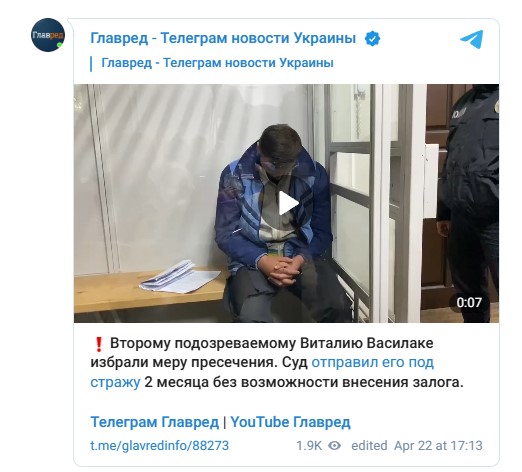Click the Главред channel avatar
Image resolution: width=522 pixels, height=472 pixels.
pos(48,35)
